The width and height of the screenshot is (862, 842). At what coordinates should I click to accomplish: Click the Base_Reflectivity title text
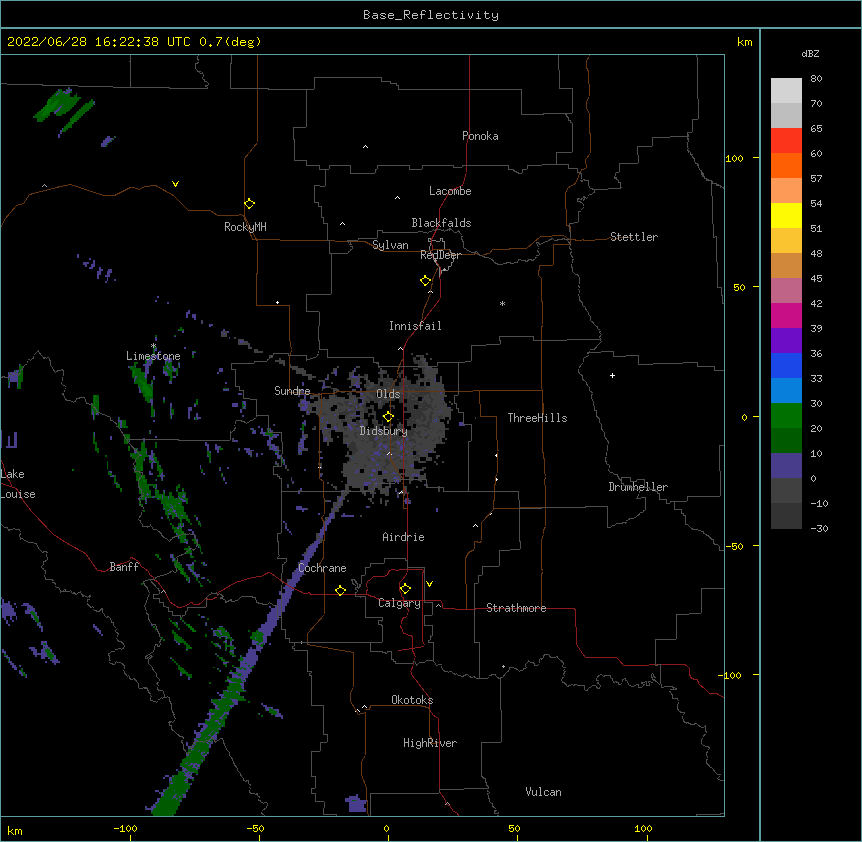pos(431,15)
